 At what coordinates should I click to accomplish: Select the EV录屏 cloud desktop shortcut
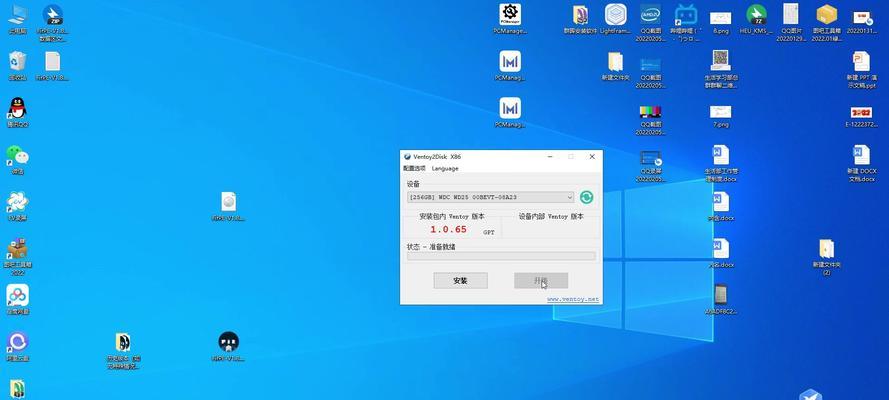pos(18,206)
